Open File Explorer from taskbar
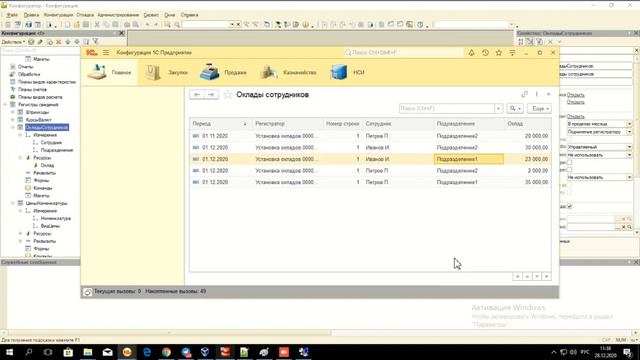The image size is (640, 360). (x=88, y=352)
